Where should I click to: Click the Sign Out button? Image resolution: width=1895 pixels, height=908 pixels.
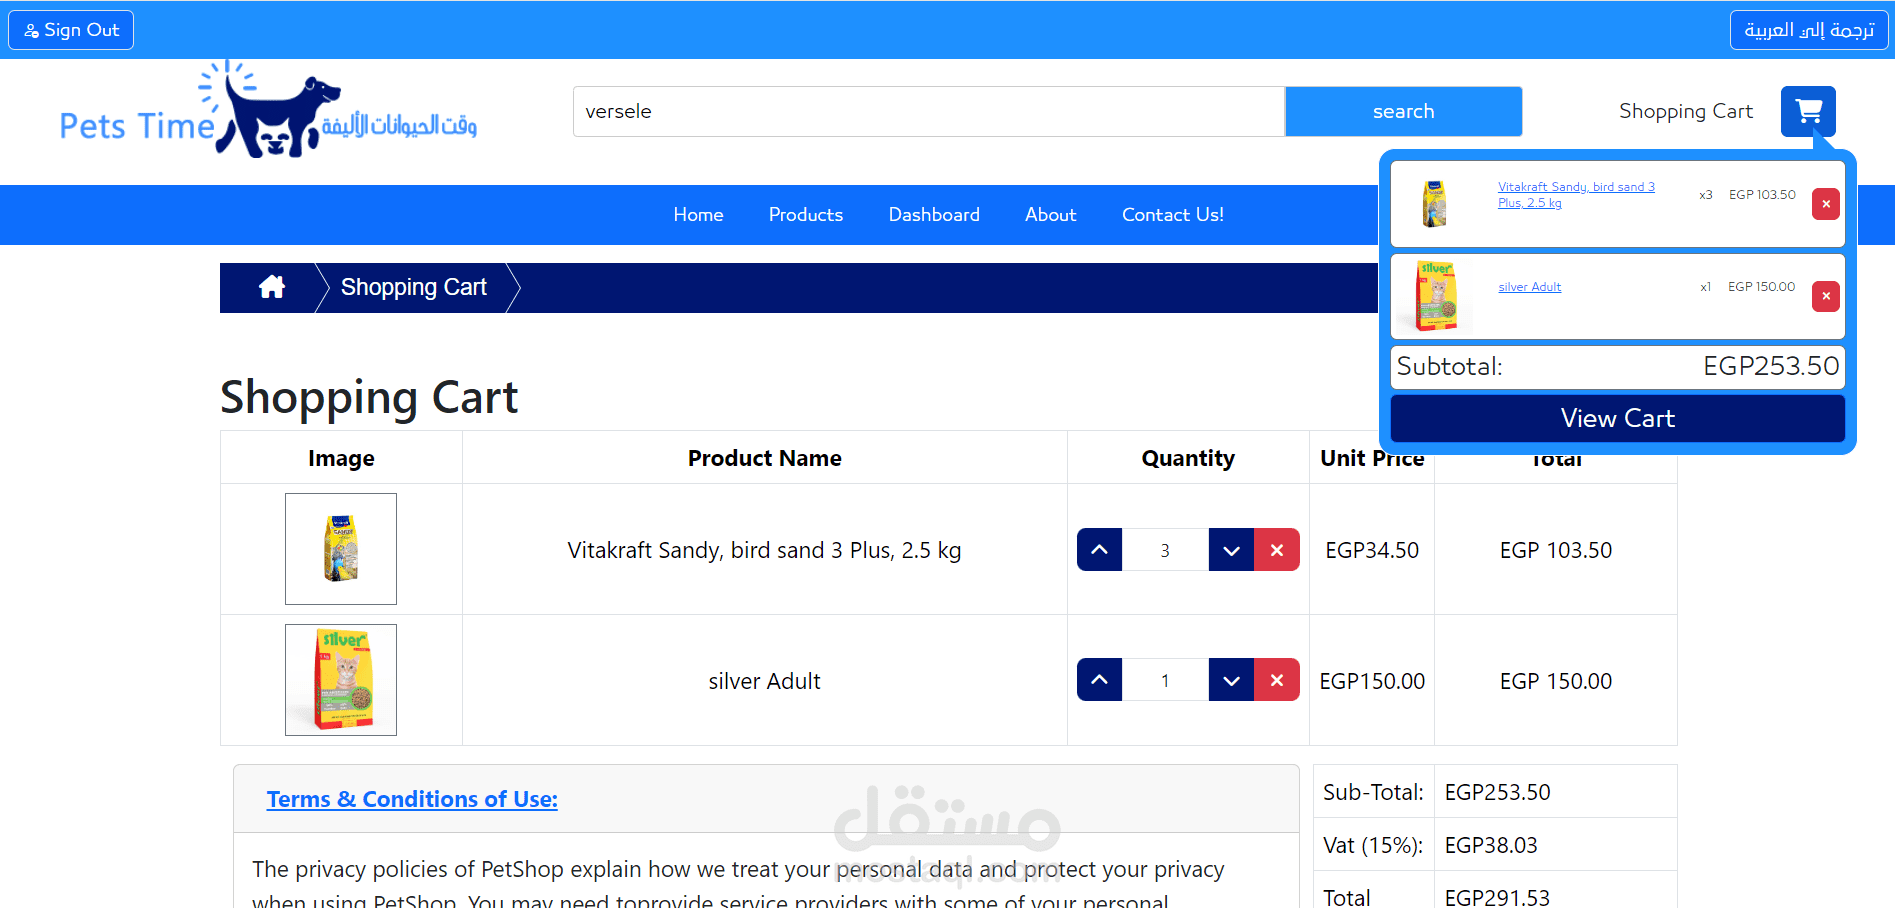[x=71, y=30]
